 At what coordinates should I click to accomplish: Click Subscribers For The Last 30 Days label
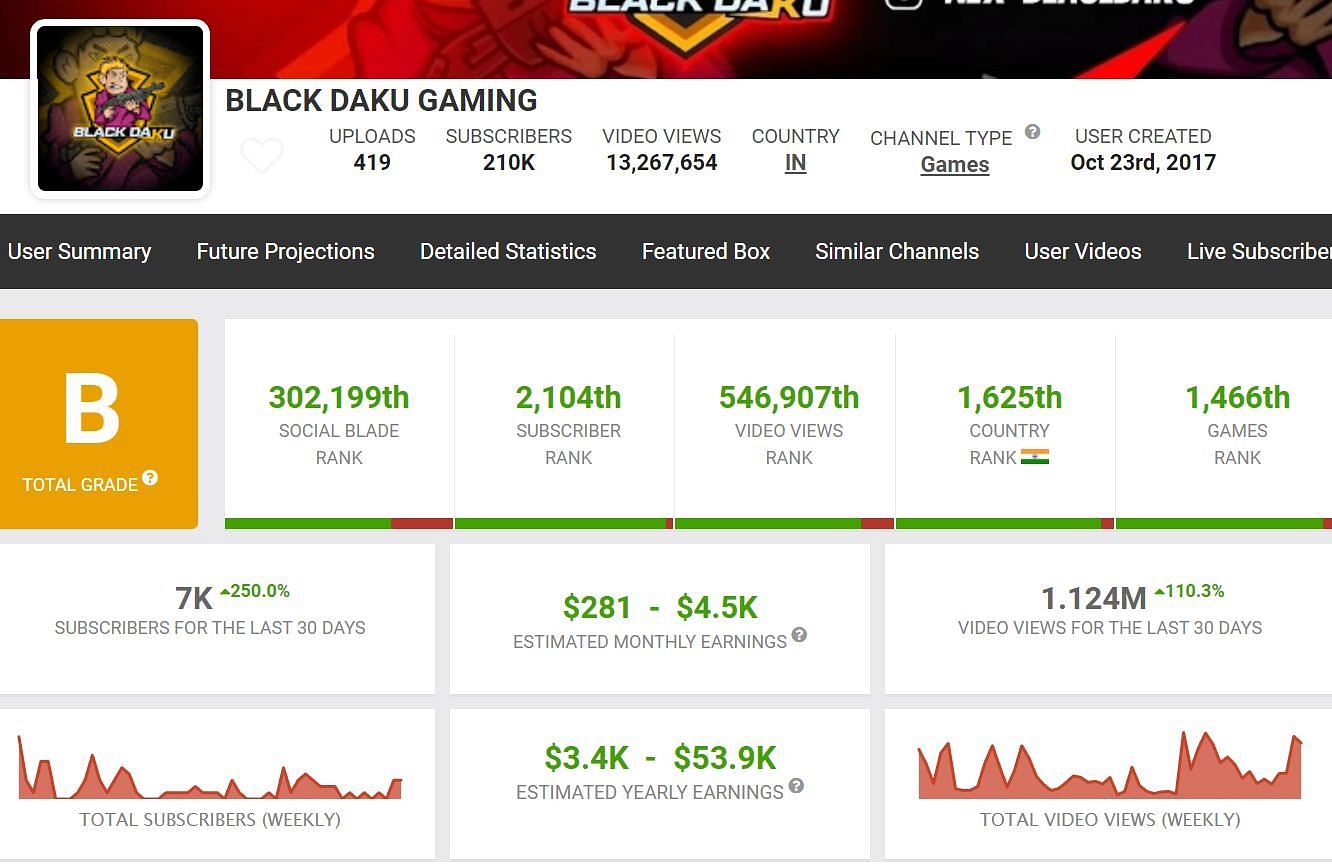tap(210, 628)
